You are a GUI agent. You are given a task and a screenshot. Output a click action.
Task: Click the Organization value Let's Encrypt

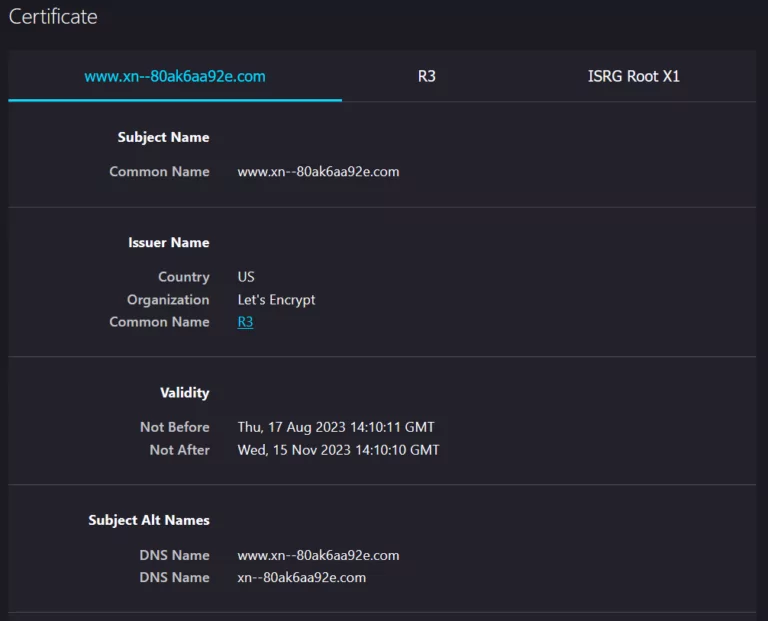276,299
